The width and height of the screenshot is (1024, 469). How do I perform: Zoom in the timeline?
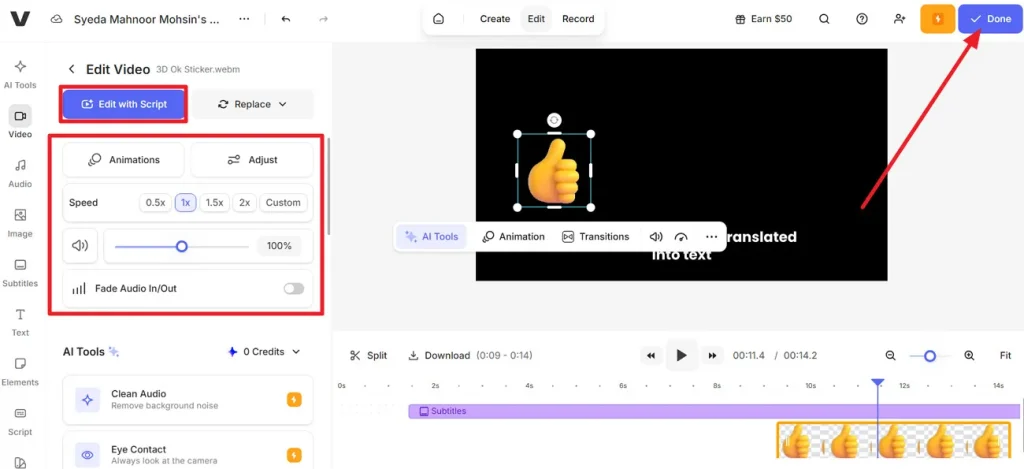[969, 355]
